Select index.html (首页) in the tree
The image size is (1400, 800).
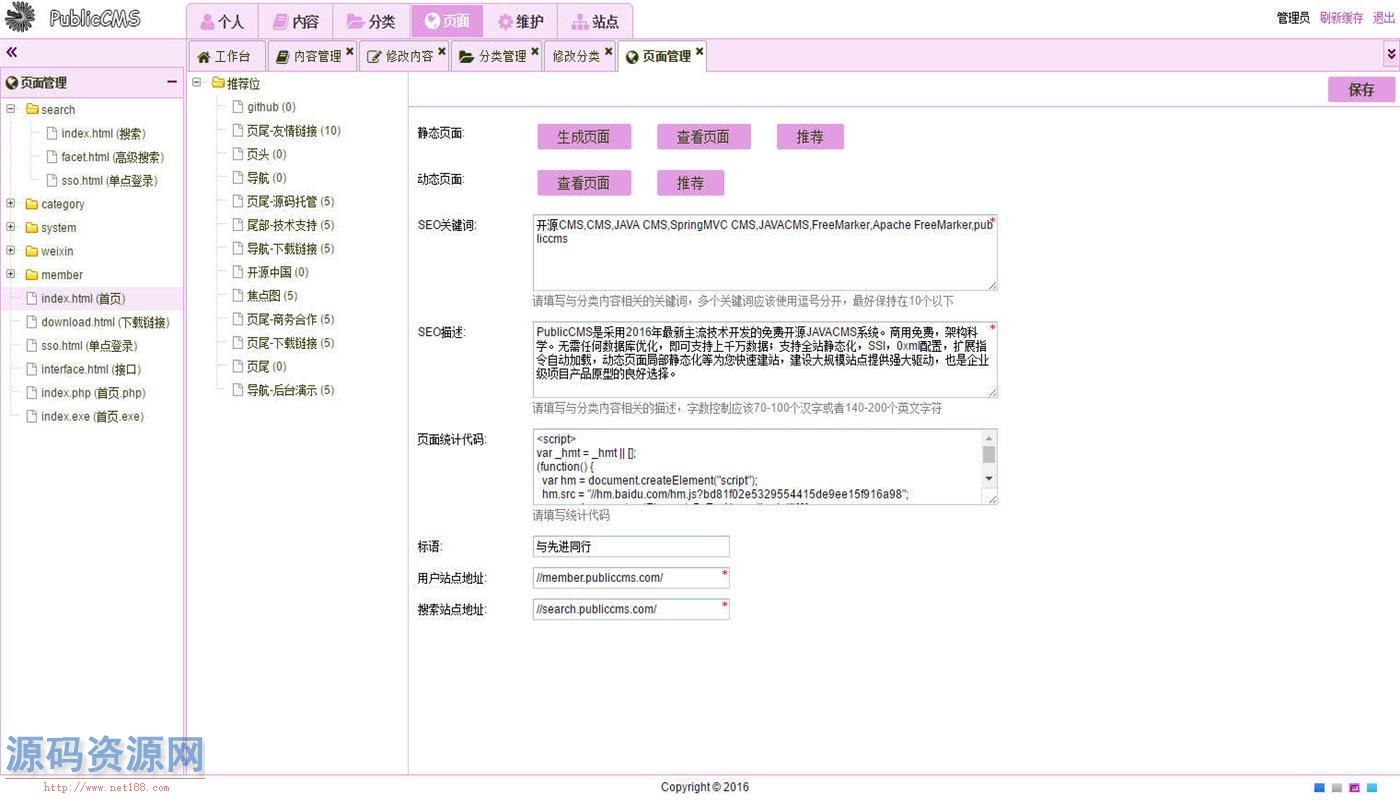tap(83, 298)
